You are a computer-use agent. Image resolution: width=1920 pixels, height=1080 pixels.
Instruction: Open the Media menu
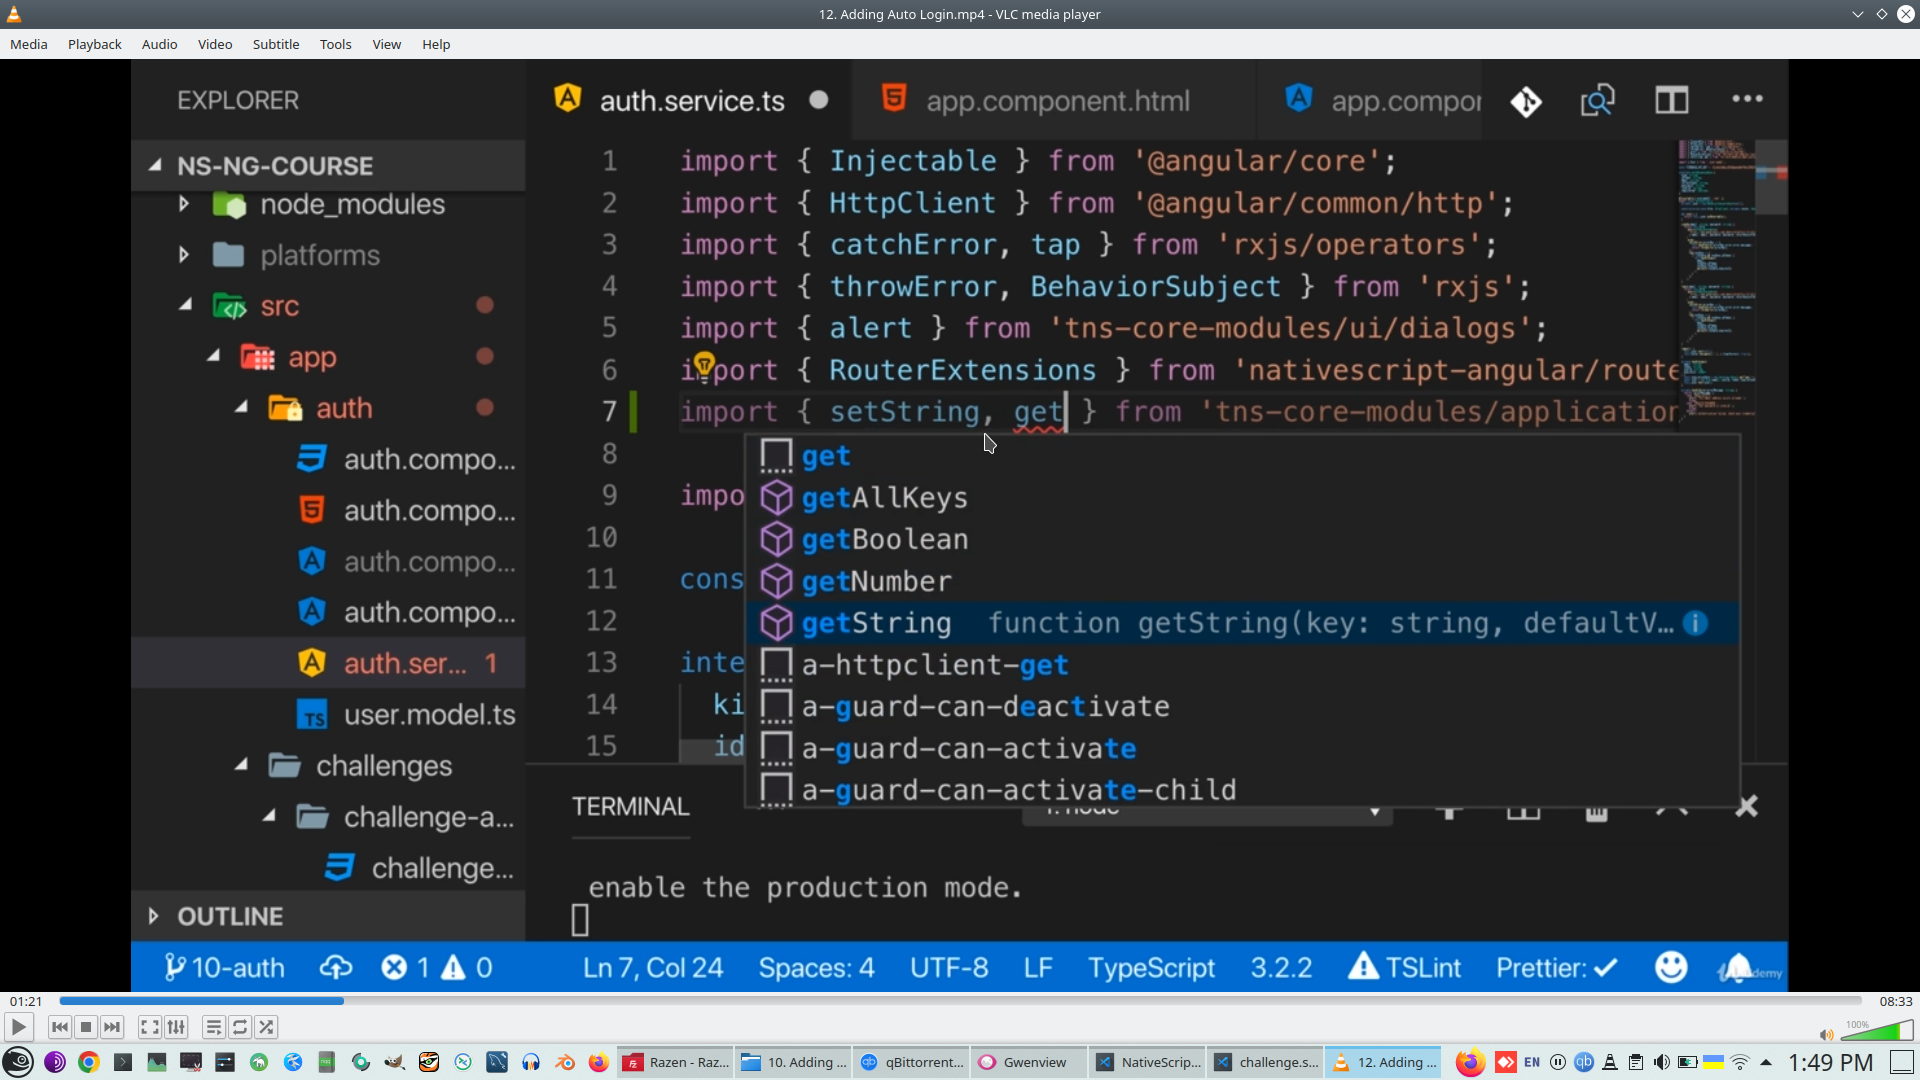28,44
